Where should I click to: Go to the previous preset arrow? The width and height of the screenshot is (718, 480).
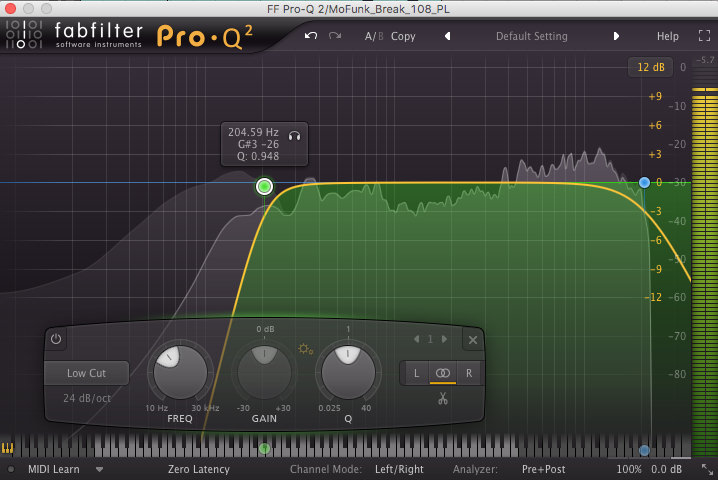click(447, 36)
